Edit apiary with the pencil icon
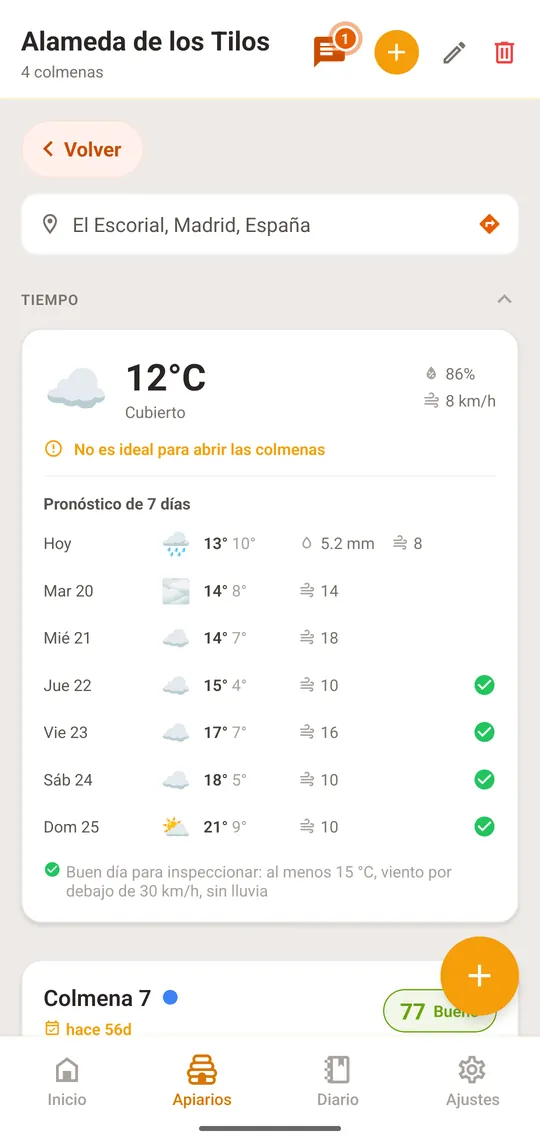540x1144 pixels. (454, 53)
